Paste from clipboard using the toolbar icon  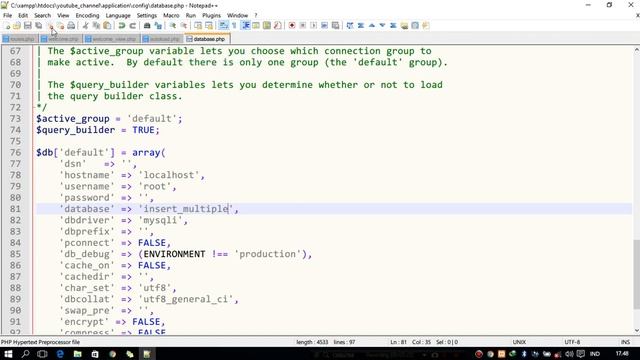click(107, 26)
